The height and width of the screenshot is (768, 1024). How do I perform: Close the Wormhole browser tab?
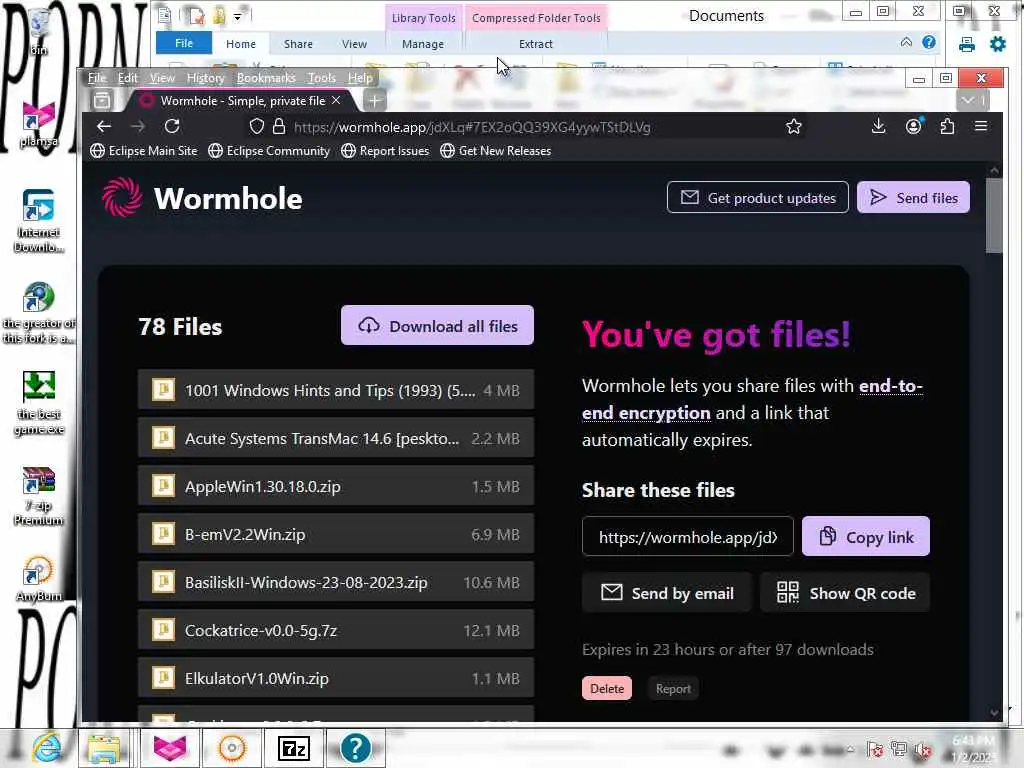tap(336, 100)
